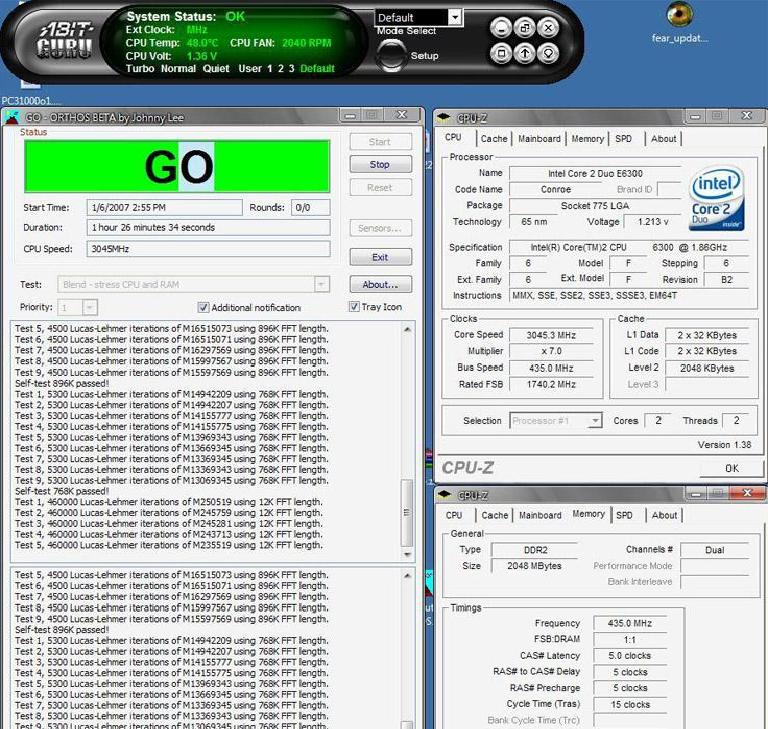Open the Guru Mode Select dropdown

455,18
